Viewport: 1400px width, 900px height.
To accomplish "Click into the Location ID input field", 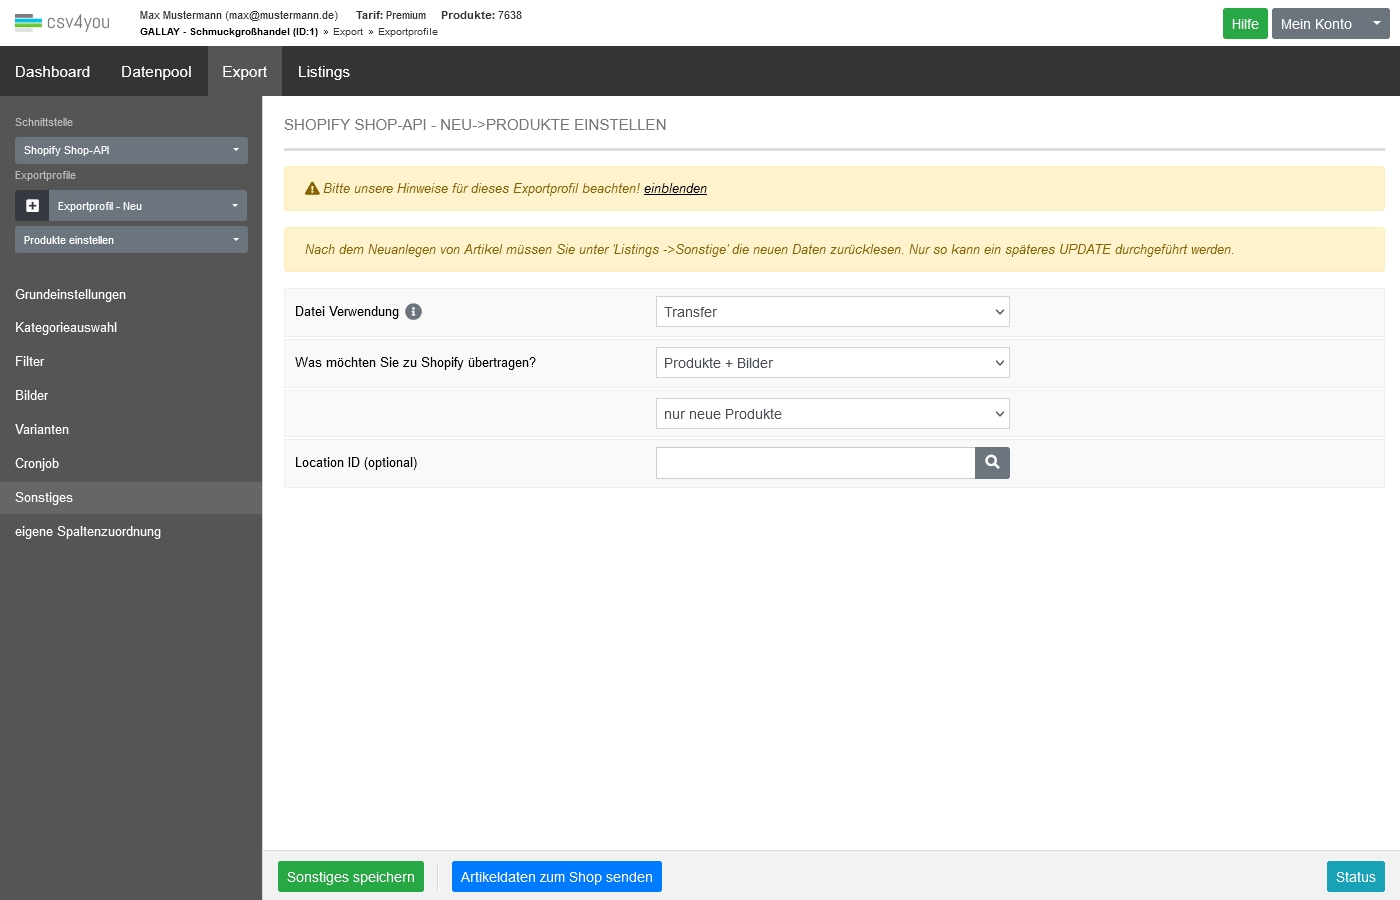I will pos(815,463).
